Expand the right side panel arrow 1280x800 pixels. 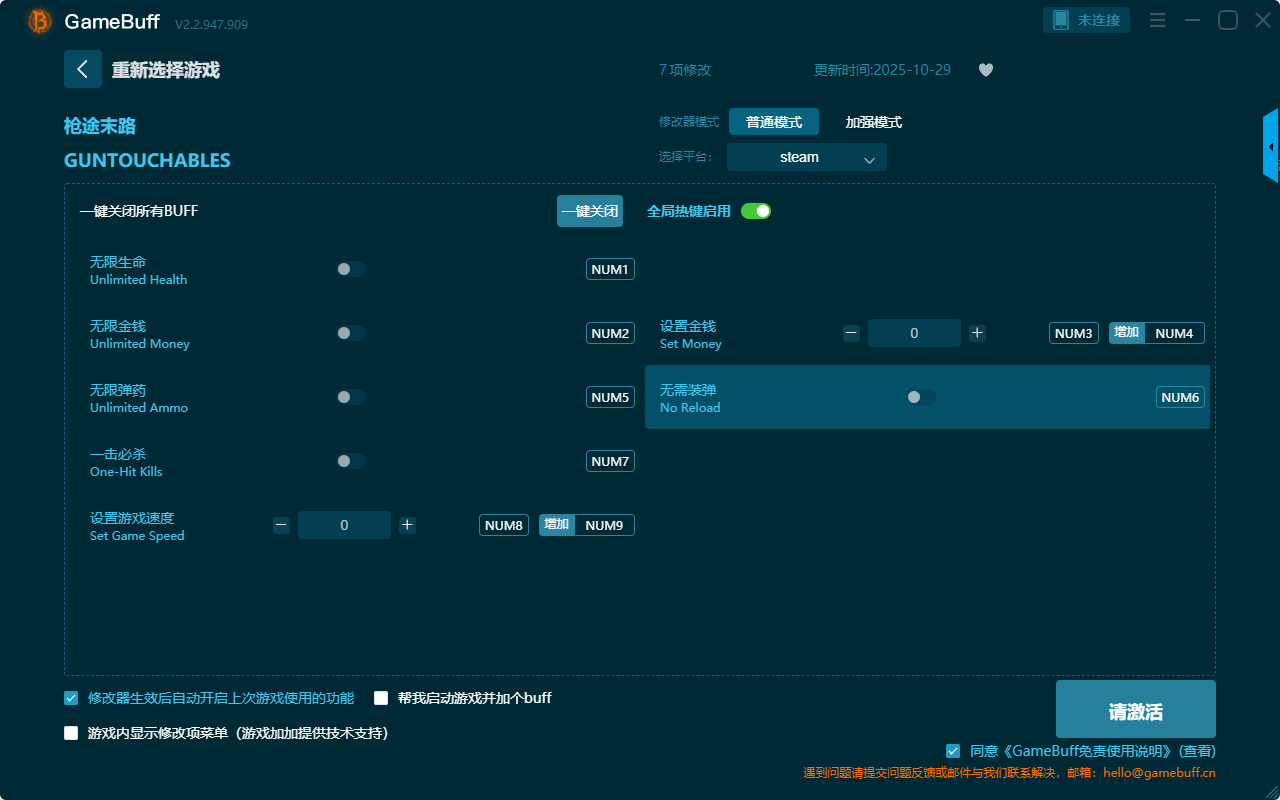coord(1271,147)
